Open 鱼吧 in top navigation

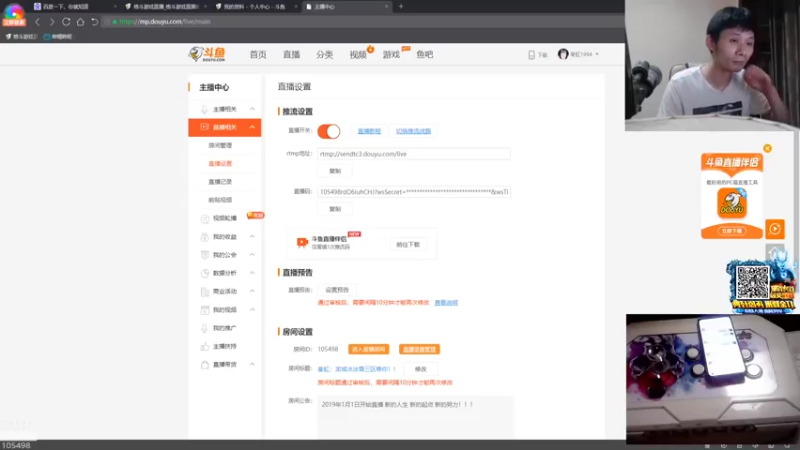(x=424, y=55)
